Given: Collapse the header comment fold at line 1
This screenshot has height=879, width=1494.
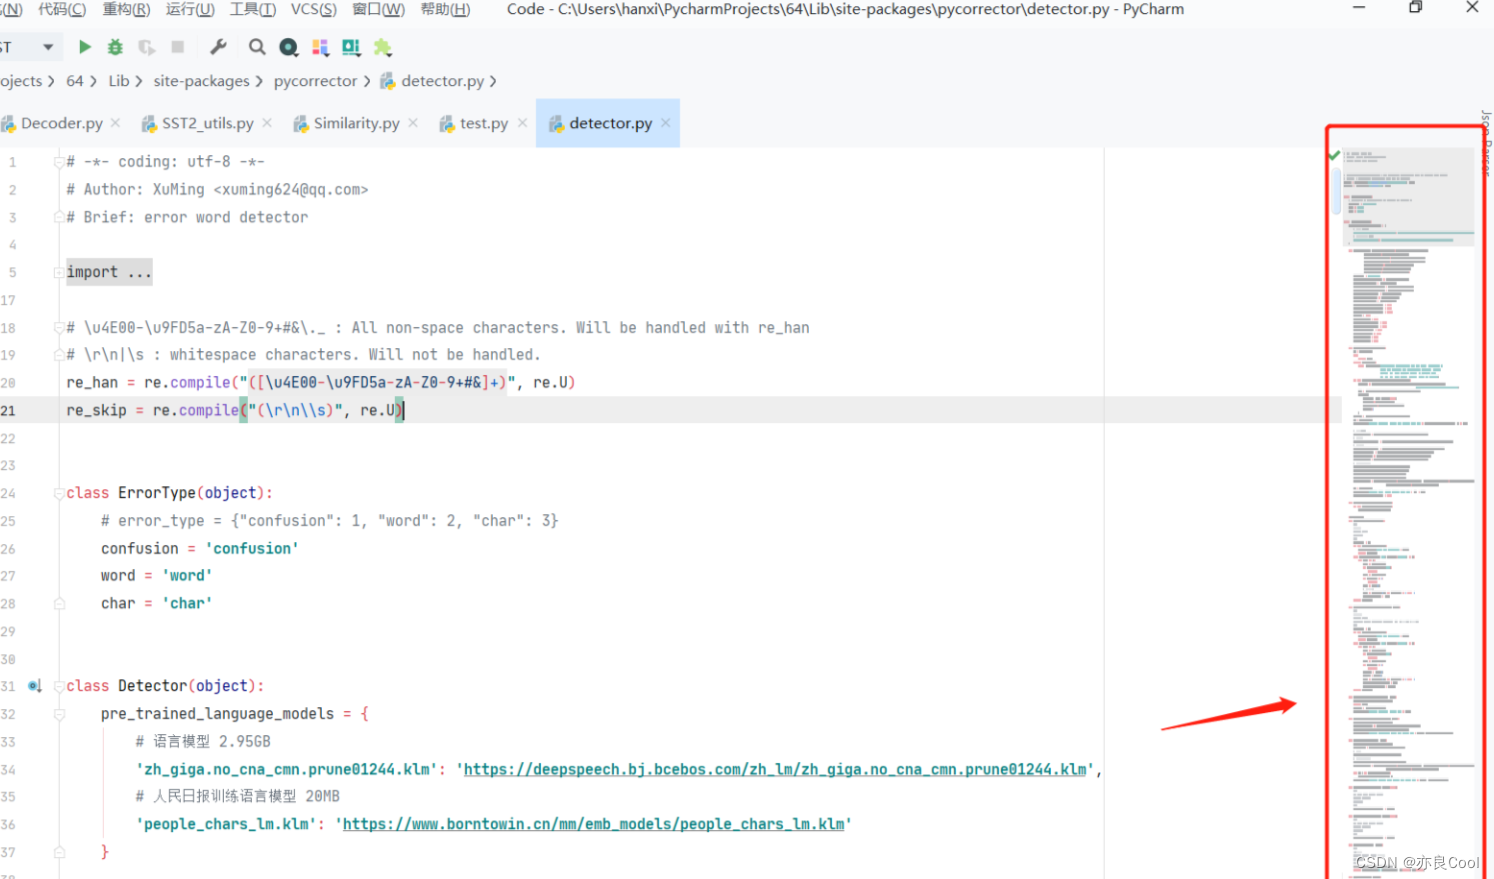Looking at the screenshot, I should pos(59,162).
